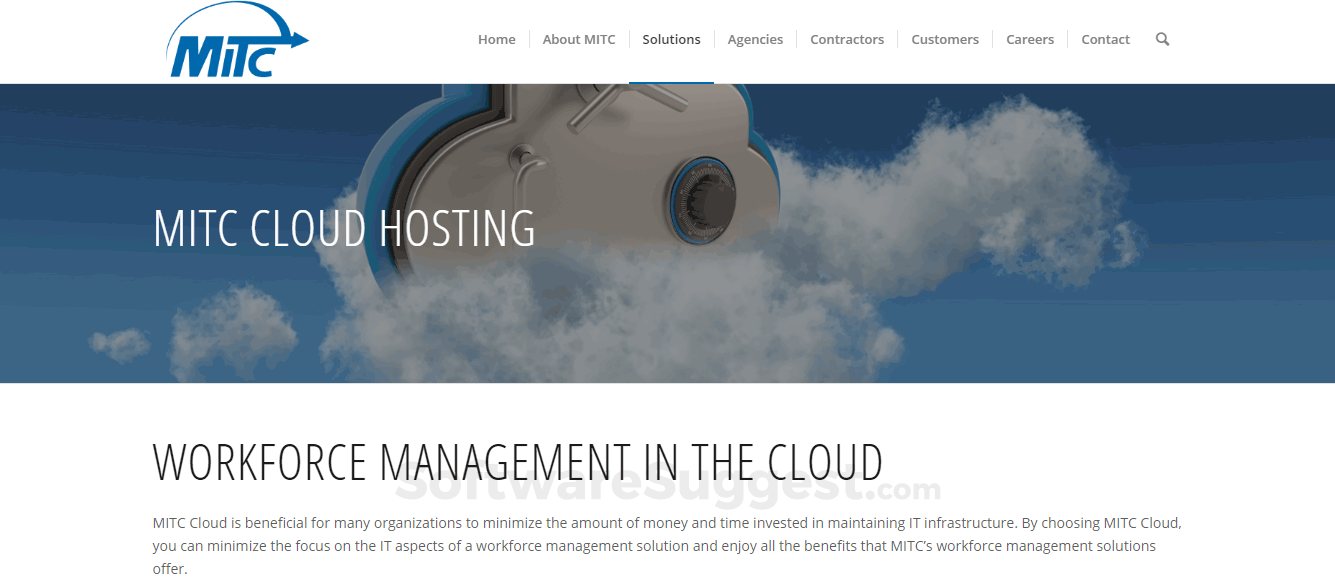View the Customers page

click(x=944, y=39)
